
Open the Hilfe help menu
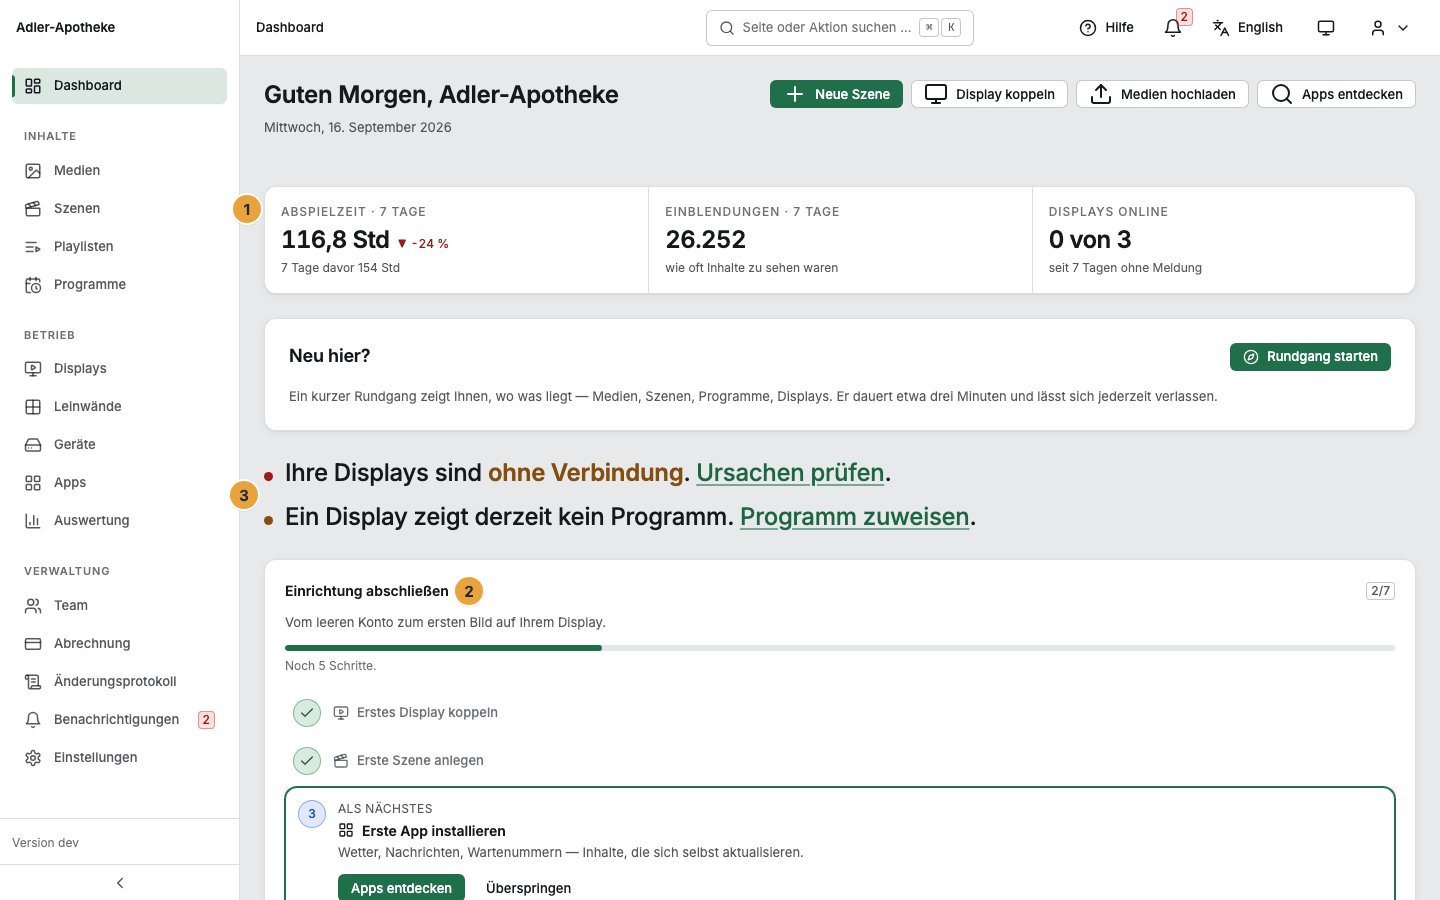1107,28
